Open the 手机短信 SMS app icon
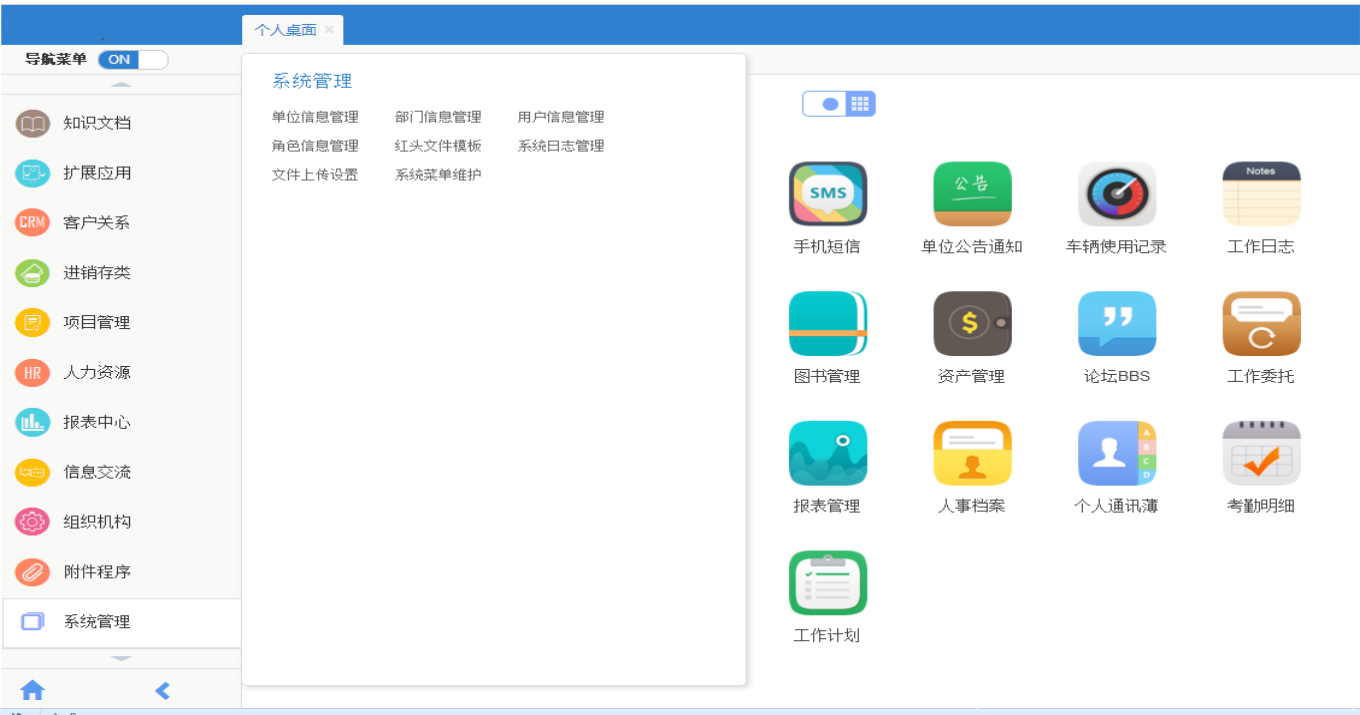Image resolution: width=1360 pixels, height=715 pixels. [x=828, y=194]
